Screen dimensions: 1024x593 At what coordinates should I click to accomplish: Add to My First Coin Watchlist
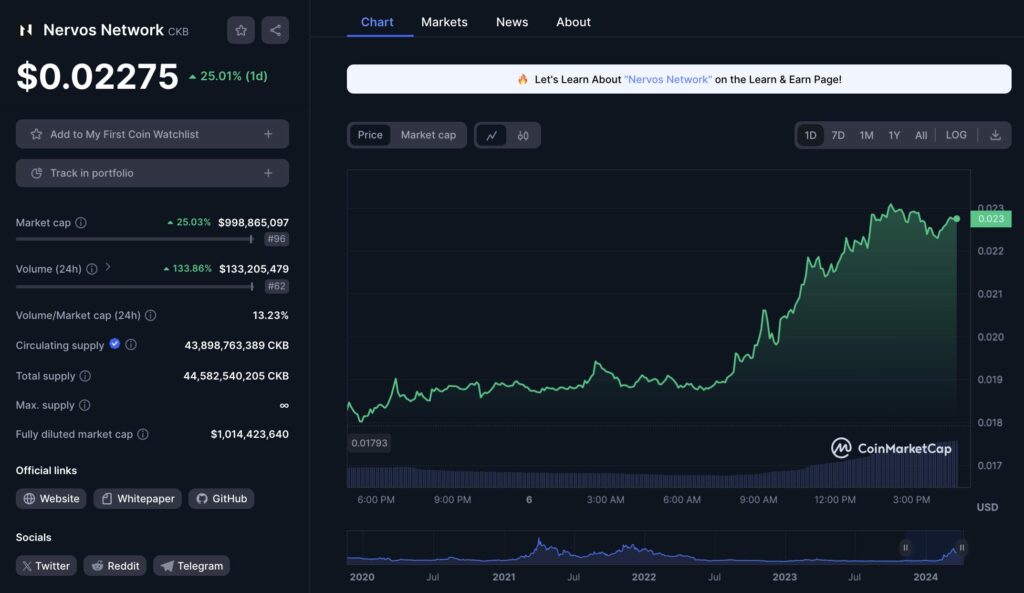point(152,134)
